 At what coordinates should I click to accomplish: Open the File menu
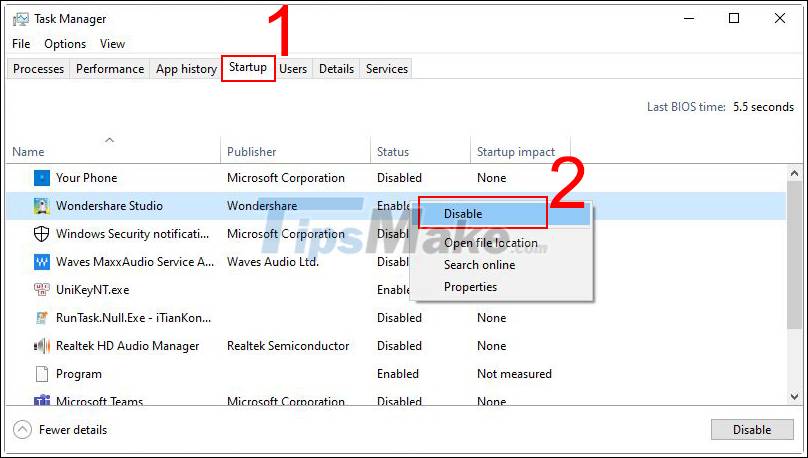coord(21,44)
